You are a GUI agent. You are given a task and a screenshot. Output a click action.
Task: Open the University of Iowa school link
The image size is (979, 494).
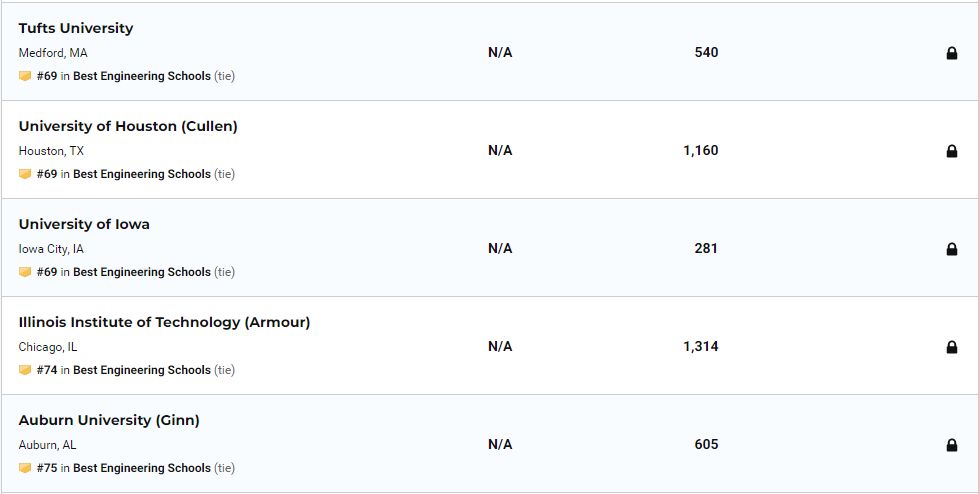click(84, 224)
